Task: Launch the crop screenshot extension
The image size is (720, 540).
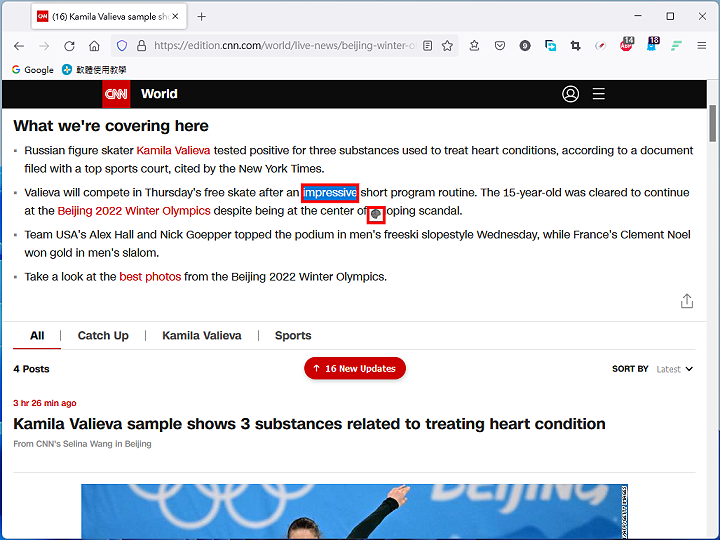Action: (x=575, y=45)
